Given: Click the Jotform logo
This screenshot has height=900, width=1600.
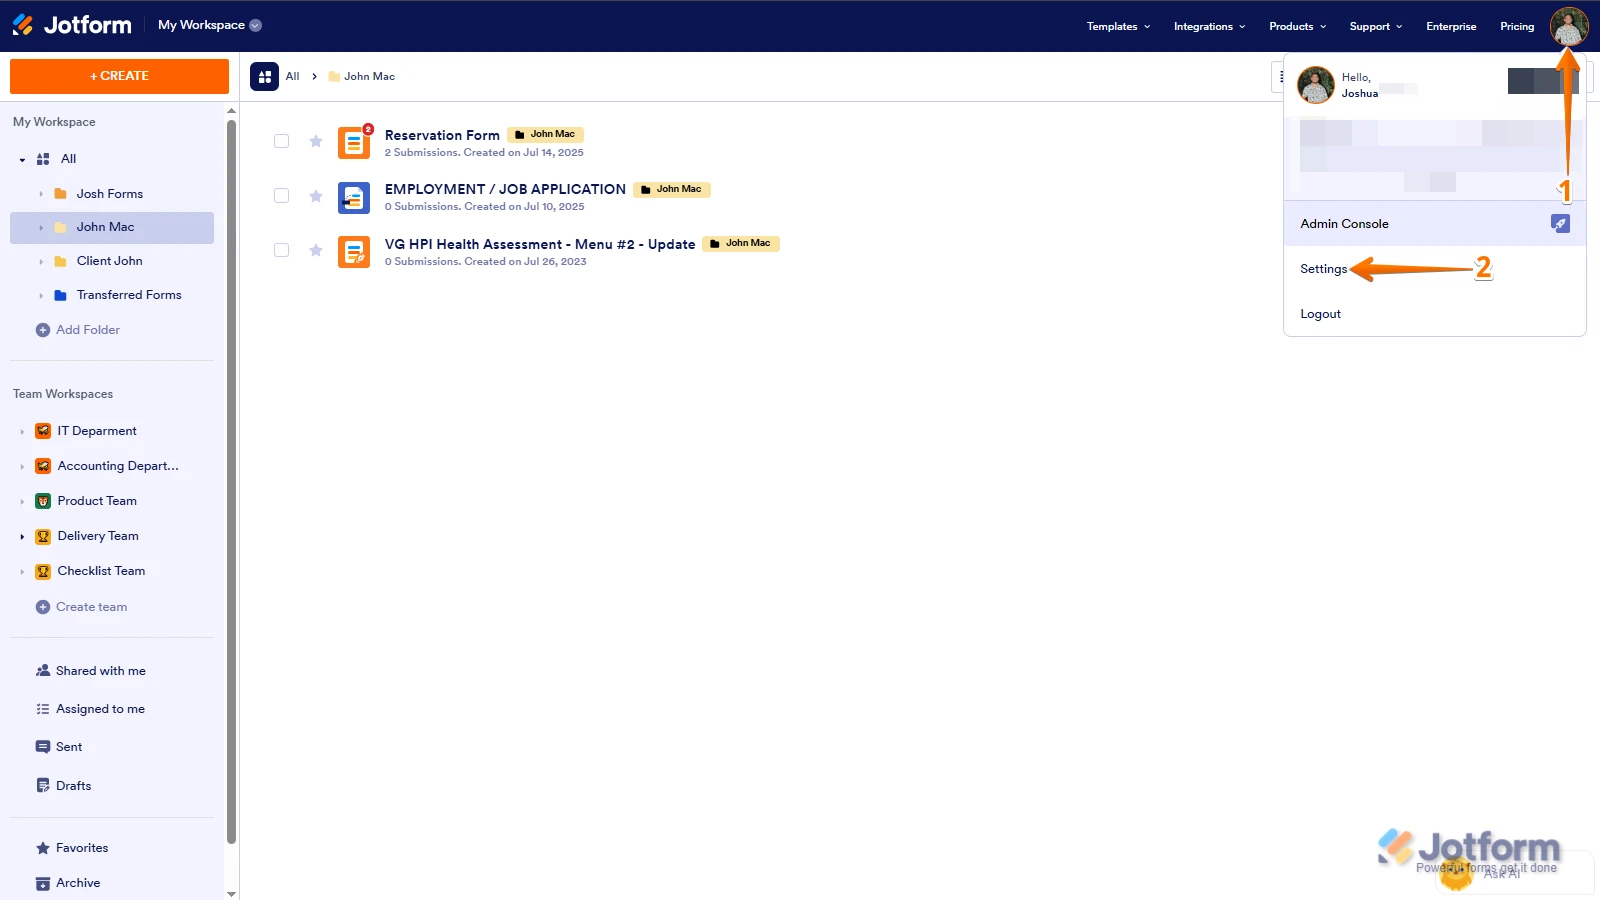Looking at the screenshot, I should tap(71, 24).
